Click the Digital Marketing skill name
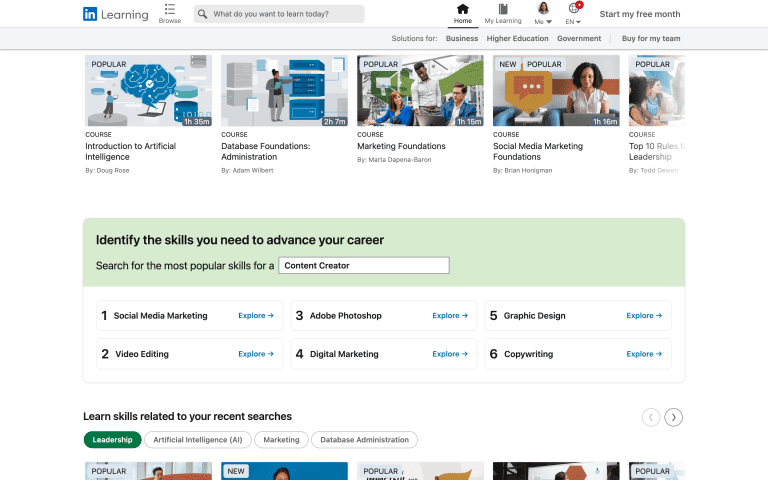Image resolution: width=768 pixels, height=480 pixels. coord(344,354)
